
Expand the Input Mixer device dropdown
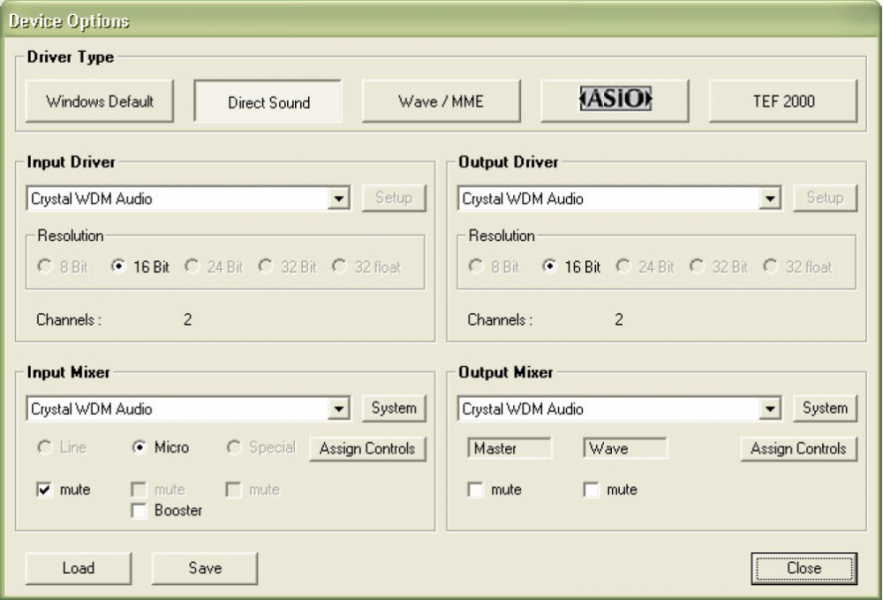(338, 408)
